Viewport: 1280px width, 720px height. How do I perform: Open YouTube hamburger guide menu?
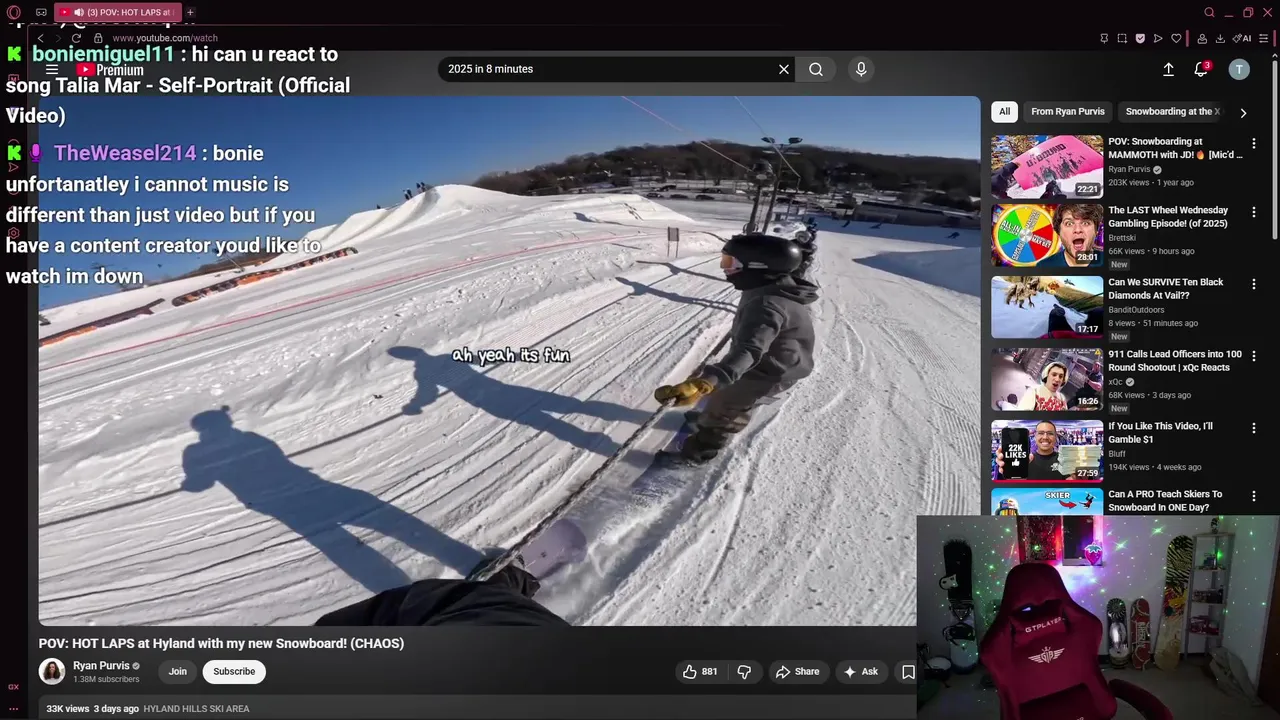click(x=52, y=70)
